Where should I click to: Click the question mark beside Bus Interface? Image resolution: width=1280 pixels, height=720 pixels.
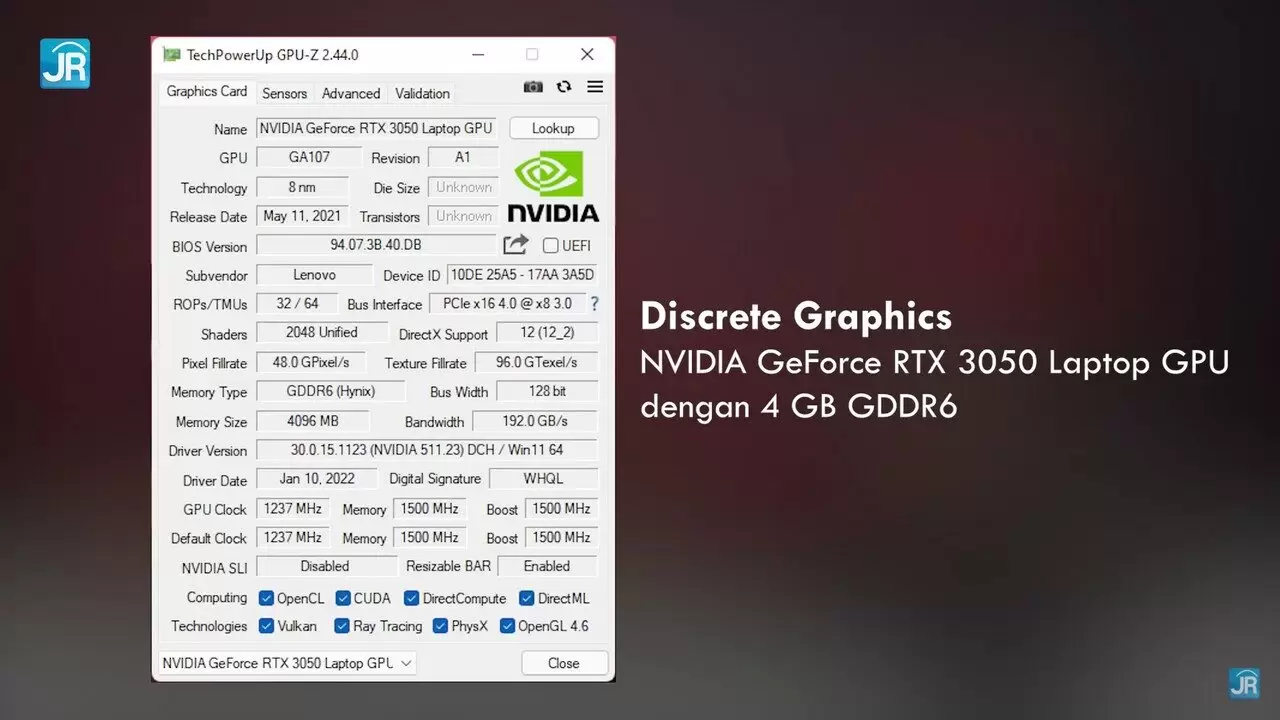pyautogui.click(x=595, y=304)
